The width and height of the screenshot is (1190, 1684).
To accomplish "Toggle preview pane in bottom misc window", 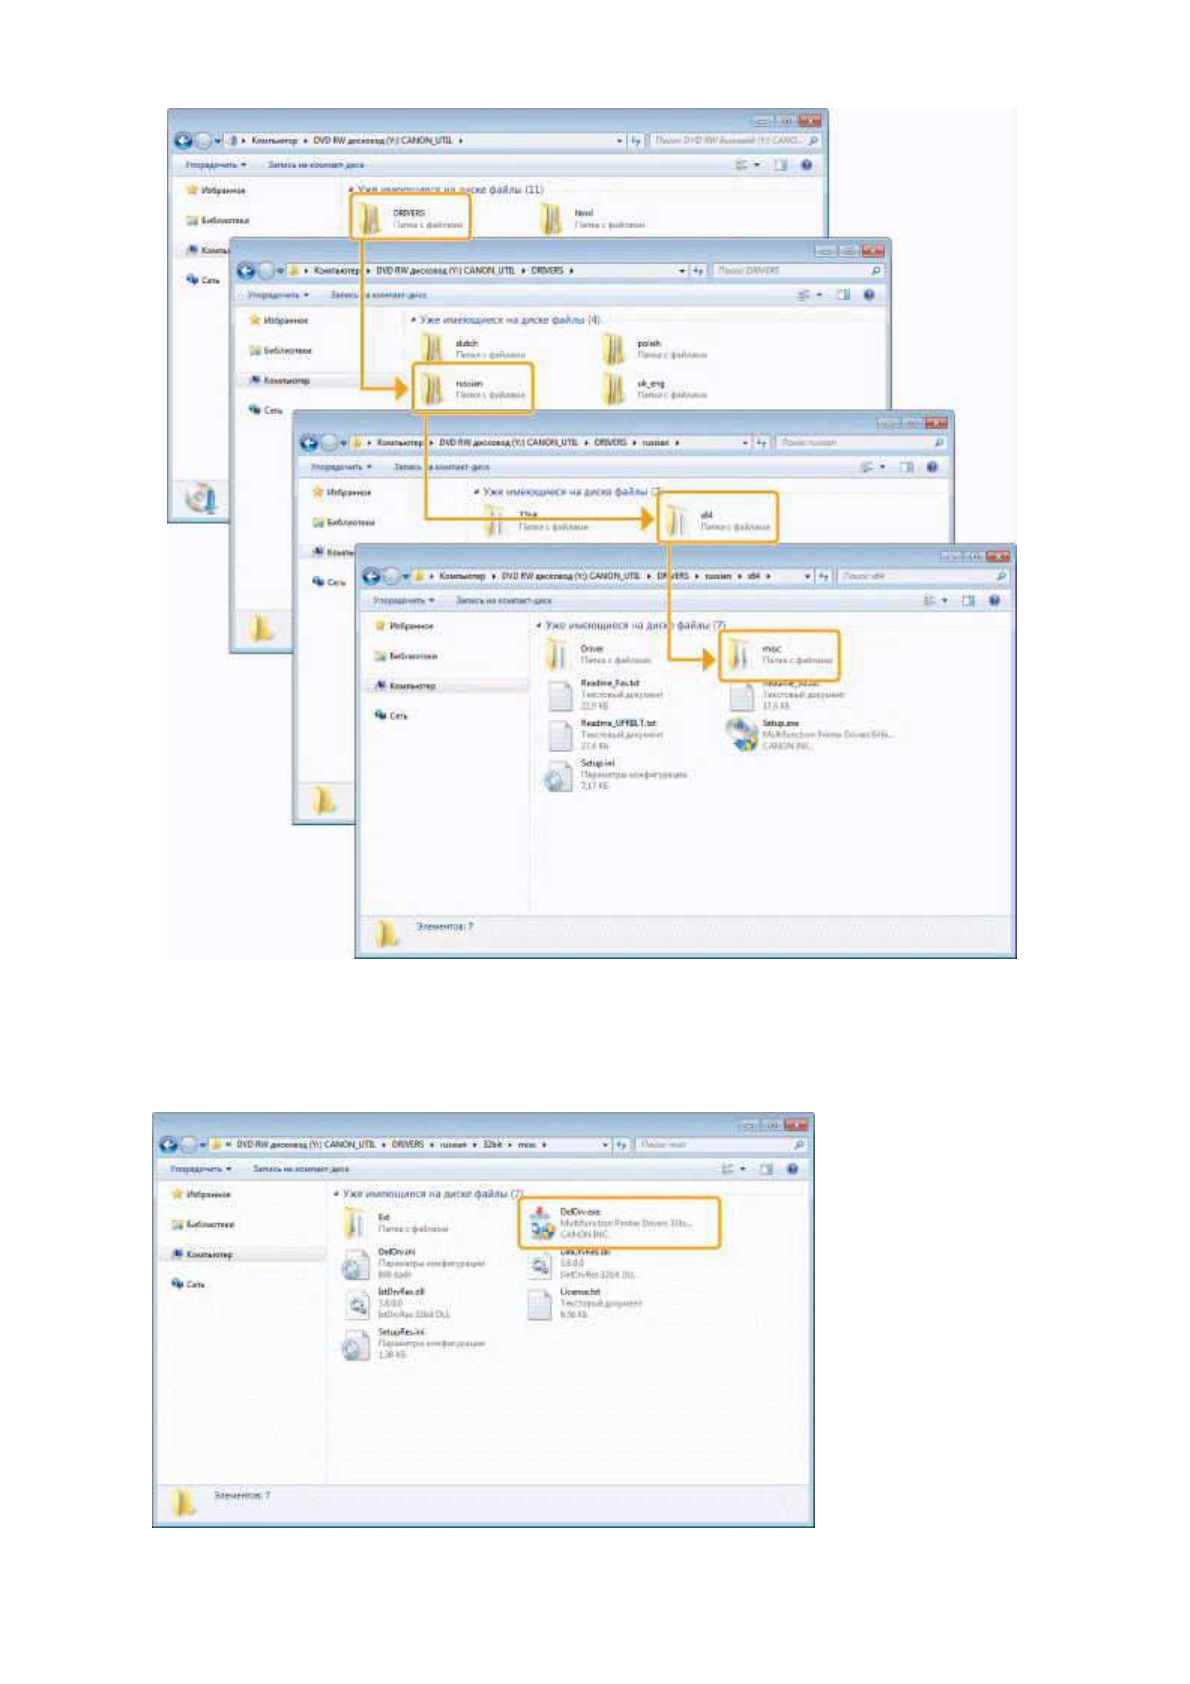I will pos(767,1169).
